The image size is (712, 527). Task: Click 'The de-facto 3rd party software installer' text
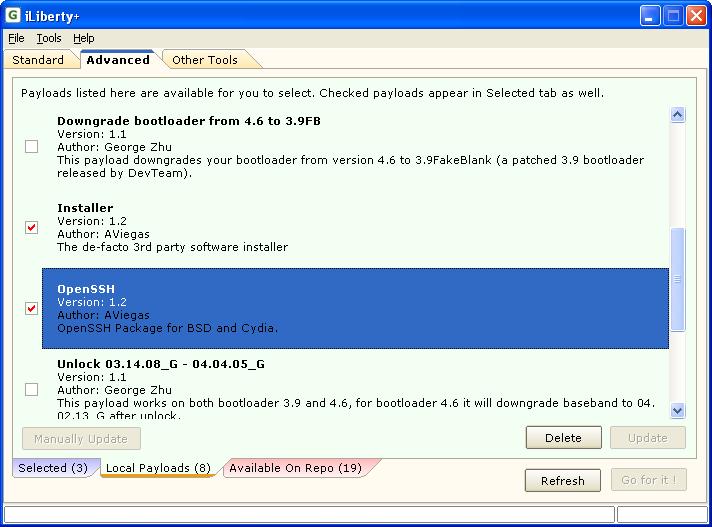173,247
